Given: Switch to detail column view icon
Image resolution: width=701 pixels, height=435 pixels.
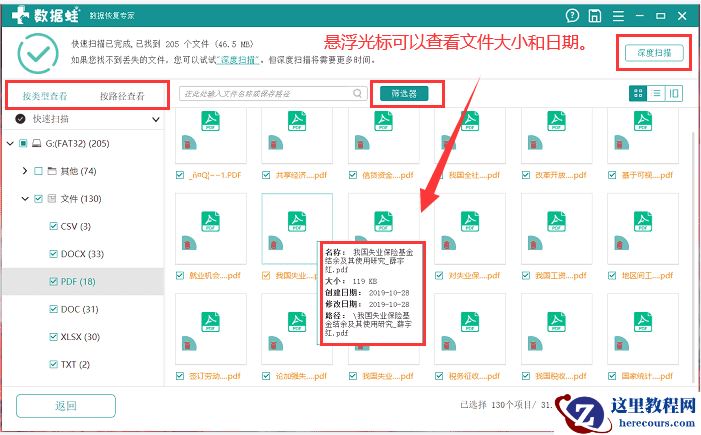Looking at the screenshot, I should pos(674,93).
